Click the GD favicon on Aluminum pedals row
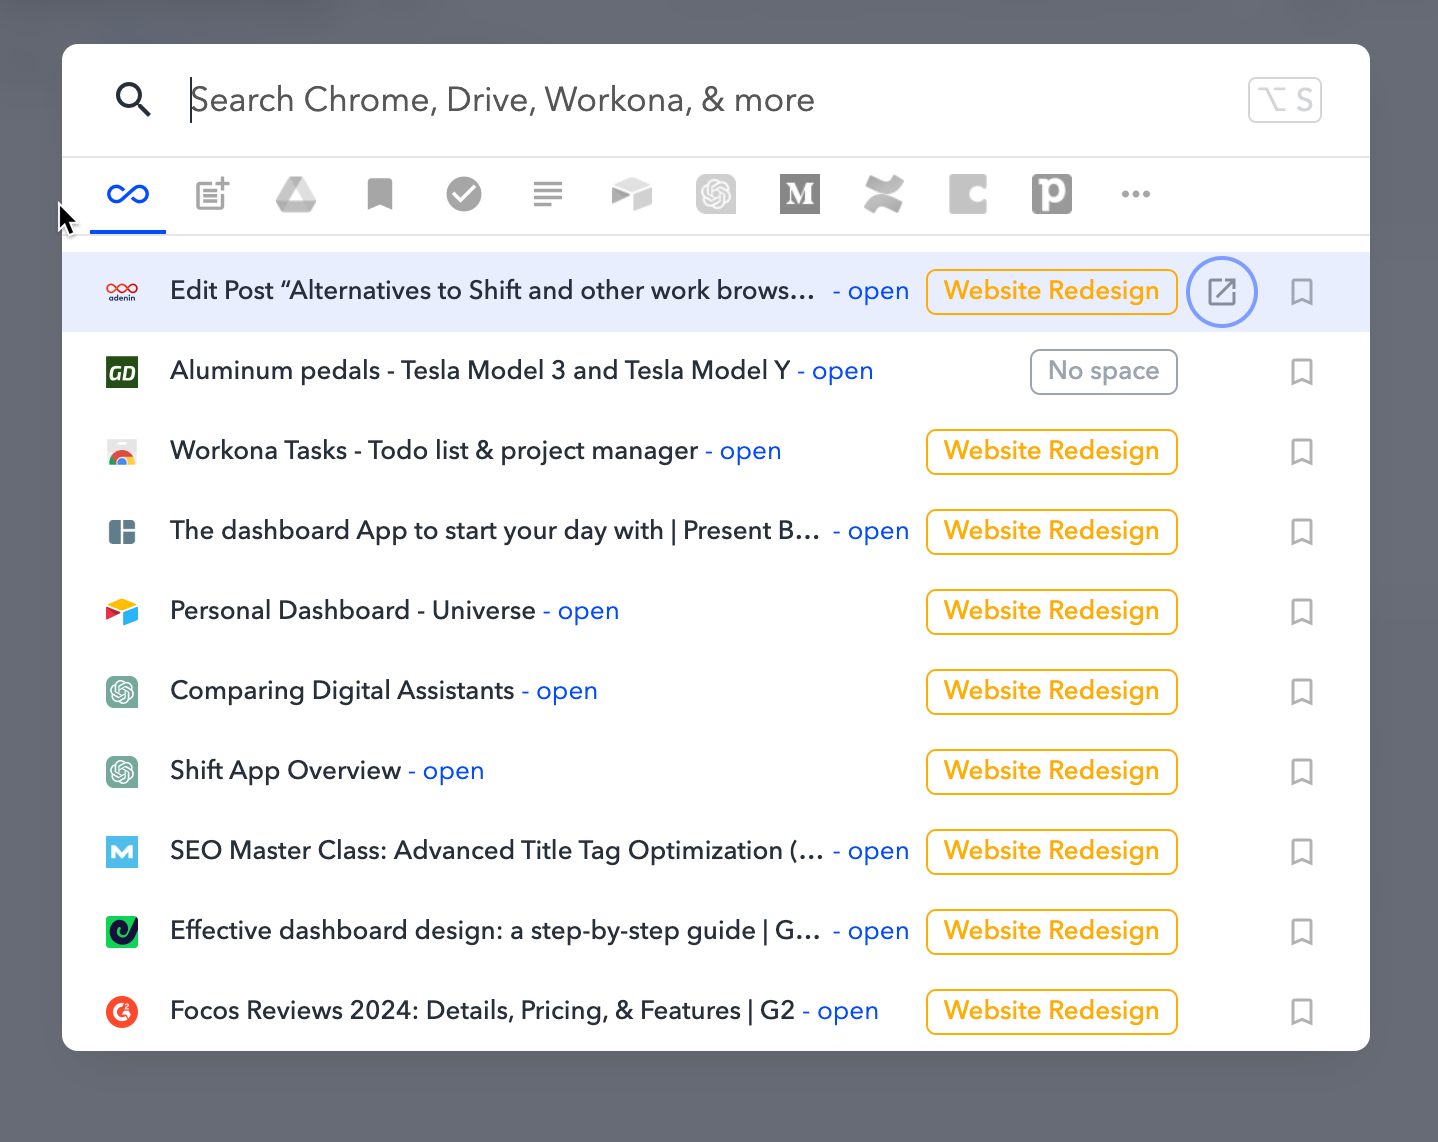 122,372
